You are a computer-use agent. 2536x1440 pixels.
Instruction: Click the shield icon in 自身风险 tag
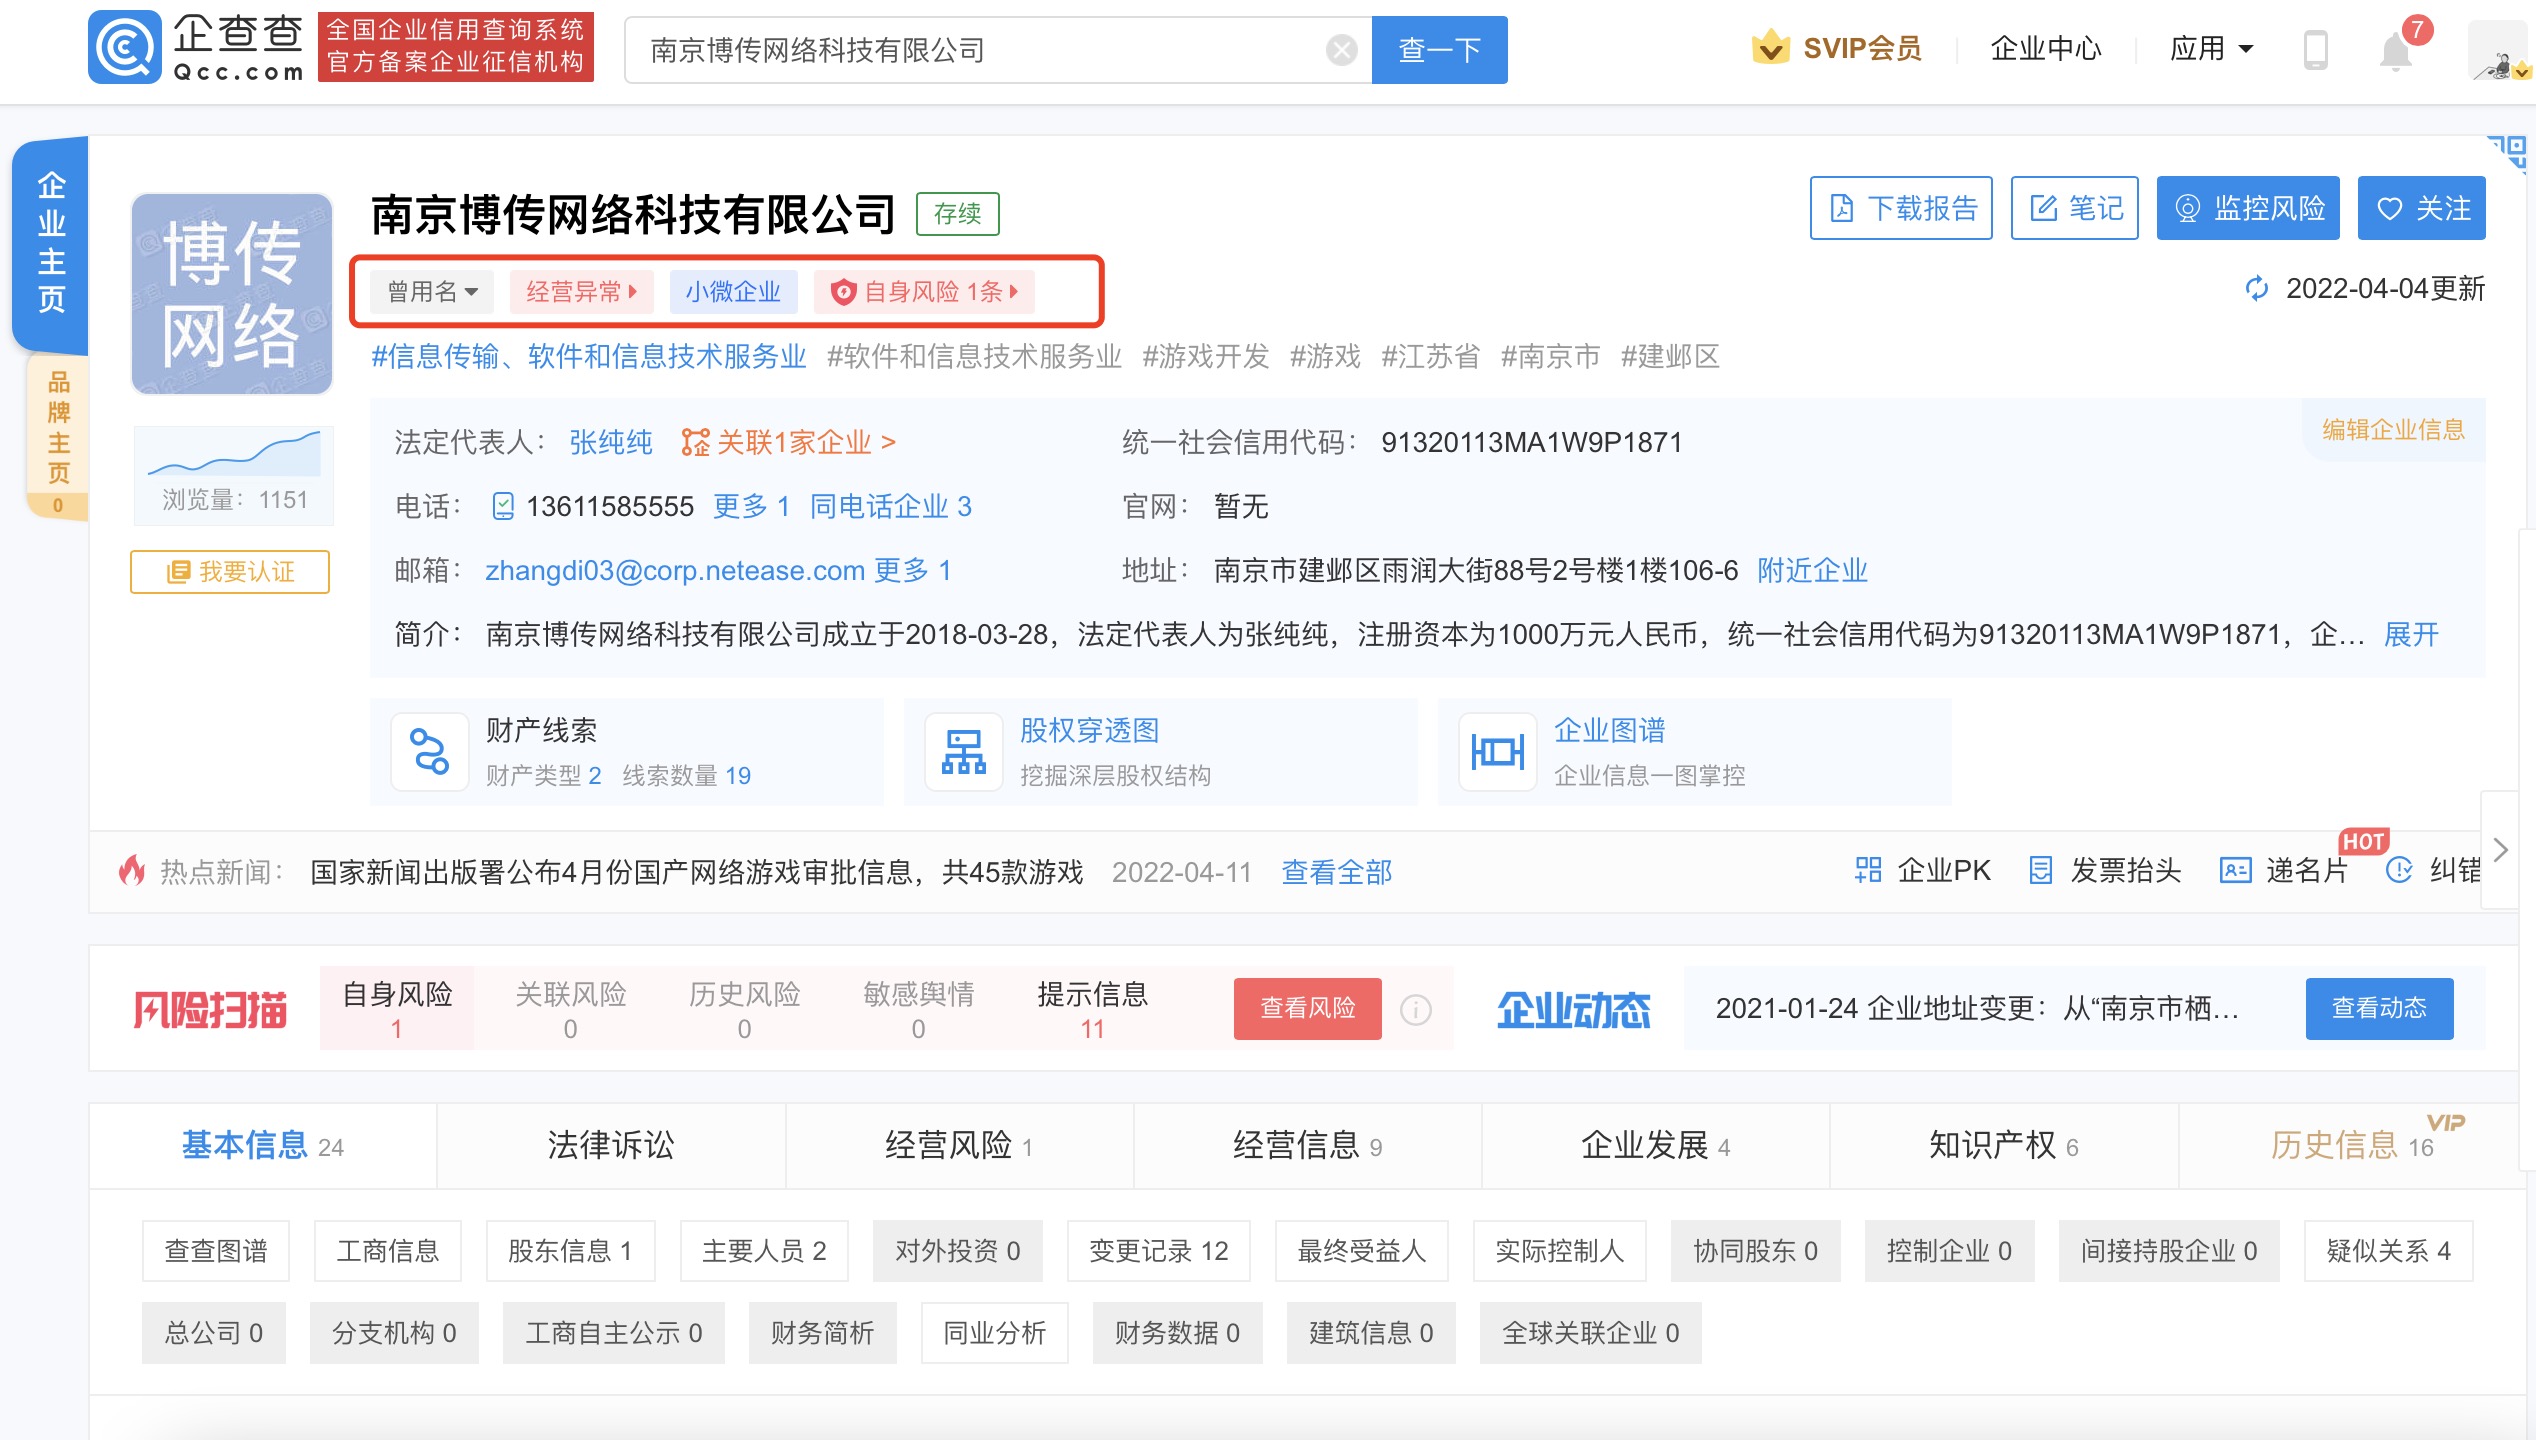tap(843, 292)
